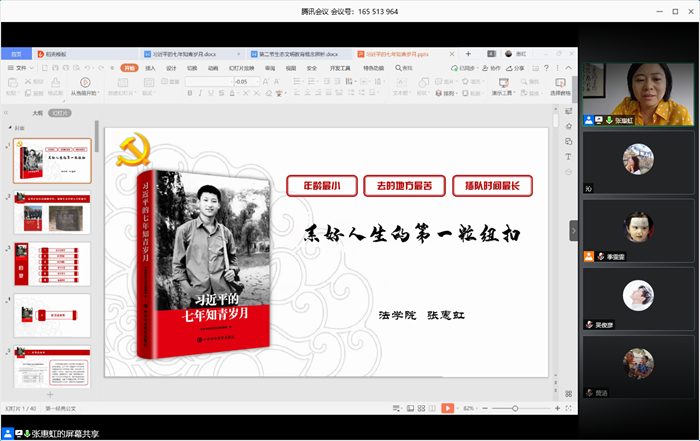Screen dimensions: 700x441
Task: Toggle Italic formatting
Action: pos(200,93)
